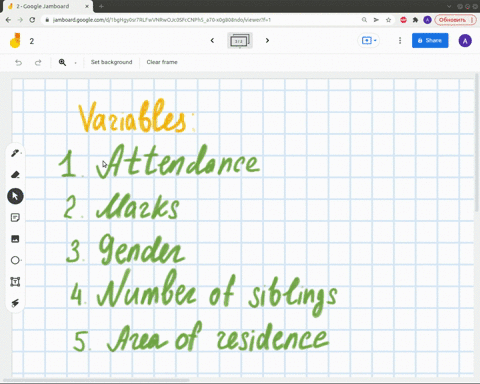Viewport: 480px width, 384px height.
Task: Click the browser zoom search icon
Action: [x=364, y=20]
